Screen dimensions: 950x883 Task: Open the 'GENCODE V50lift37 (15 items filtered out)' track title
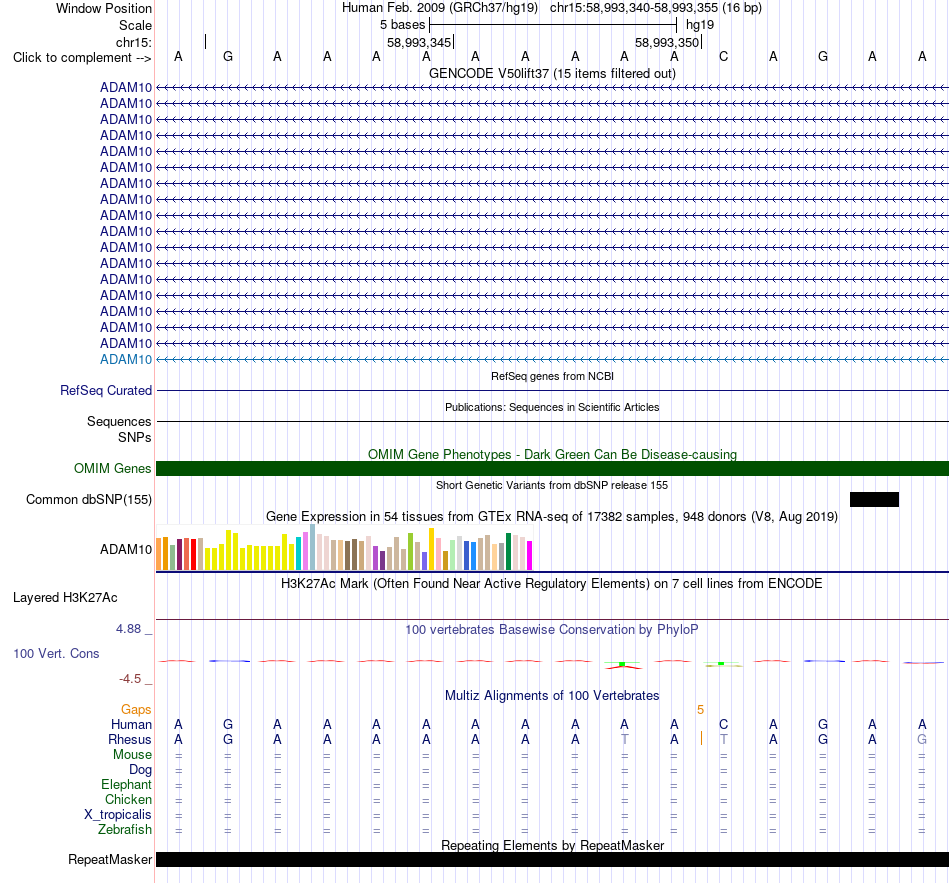coord(552,73)
